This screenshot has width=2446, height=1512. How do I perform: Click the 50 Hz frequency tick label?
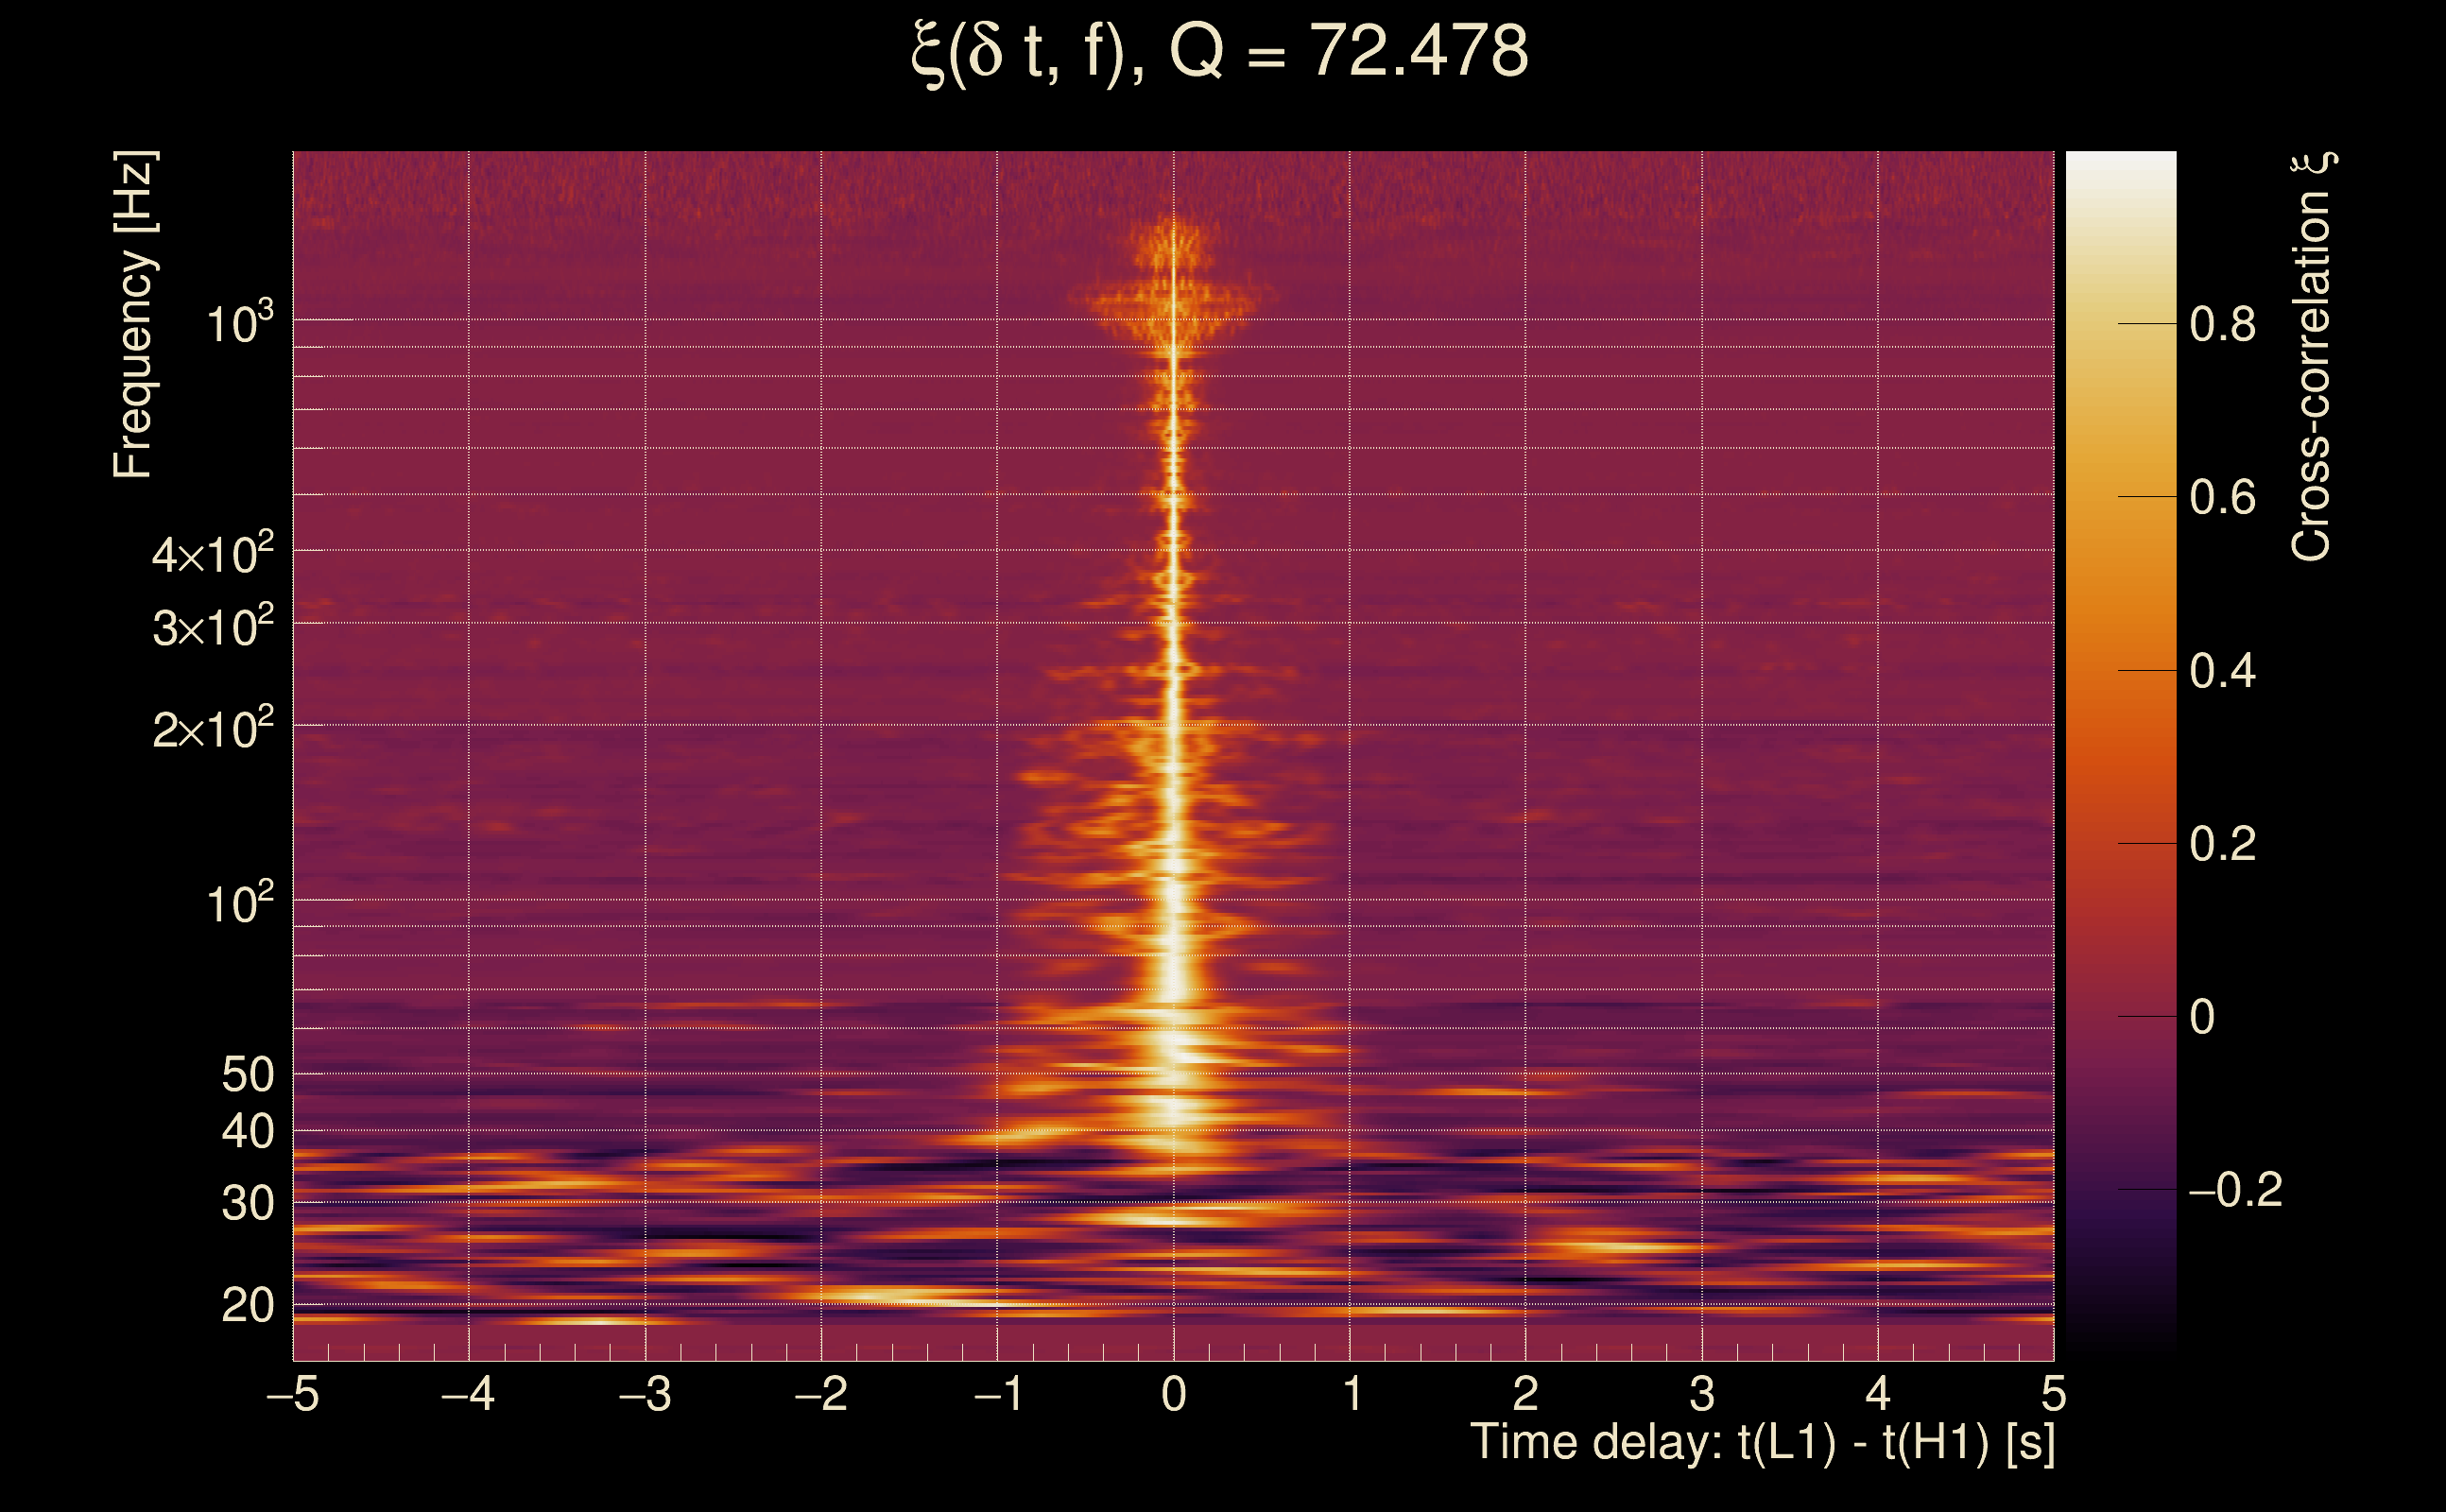point(247,1076)
